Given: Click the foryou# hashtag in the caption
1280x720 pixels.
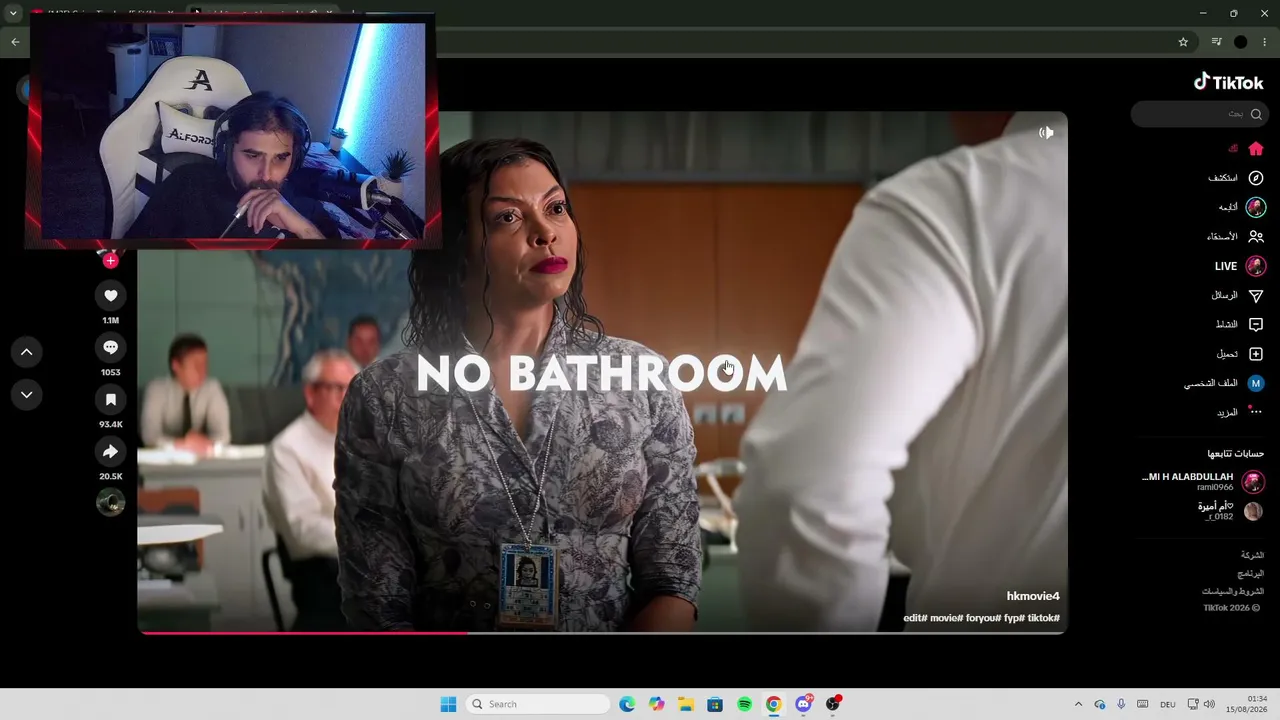Looking at the screenshot, I should [983, 618].
